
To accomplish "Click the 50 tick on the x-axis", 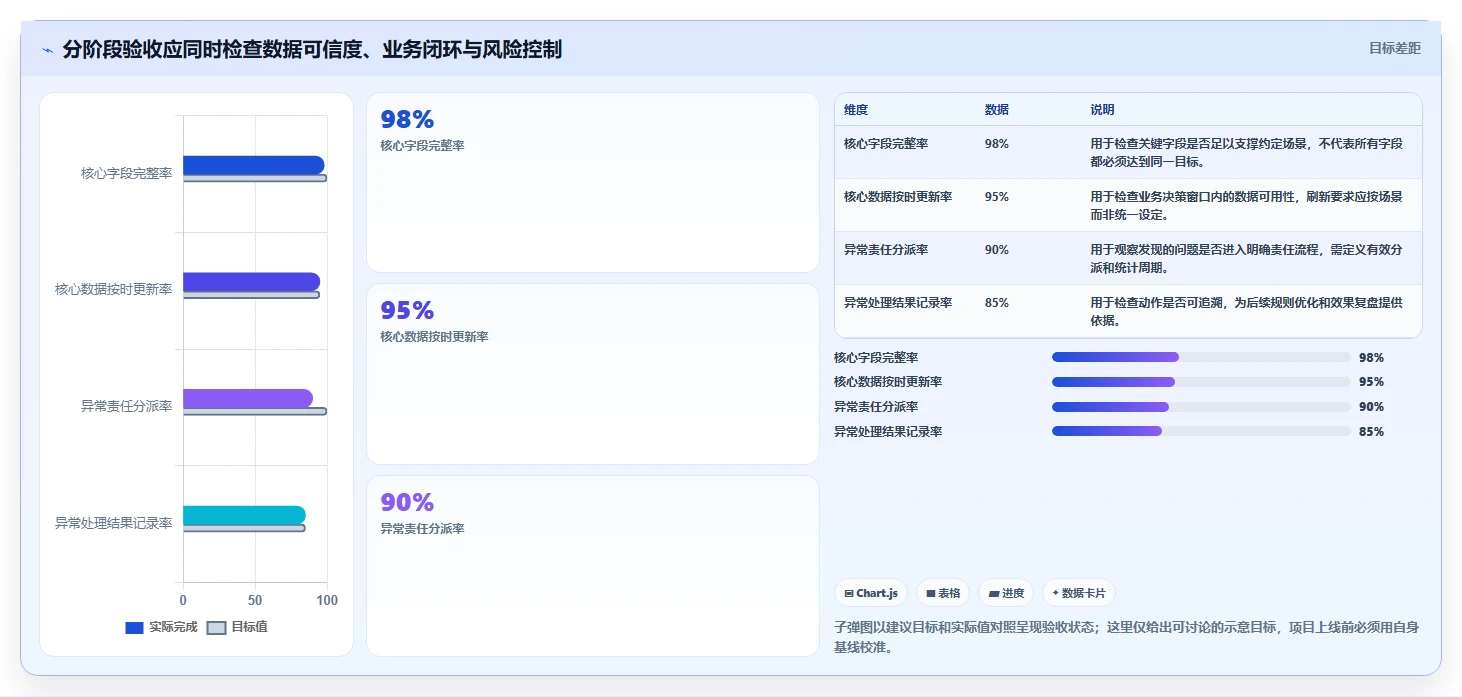I will click(x=255, y=600).
